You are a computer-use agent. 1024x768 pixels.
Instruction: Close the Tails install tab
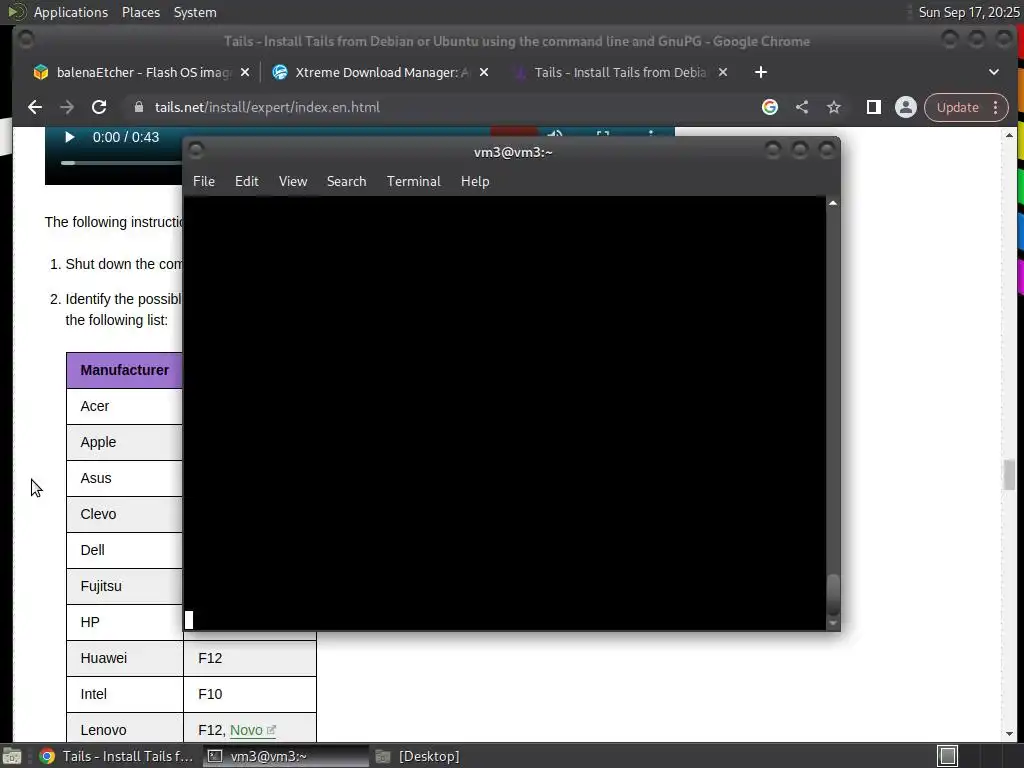point(723,72)
